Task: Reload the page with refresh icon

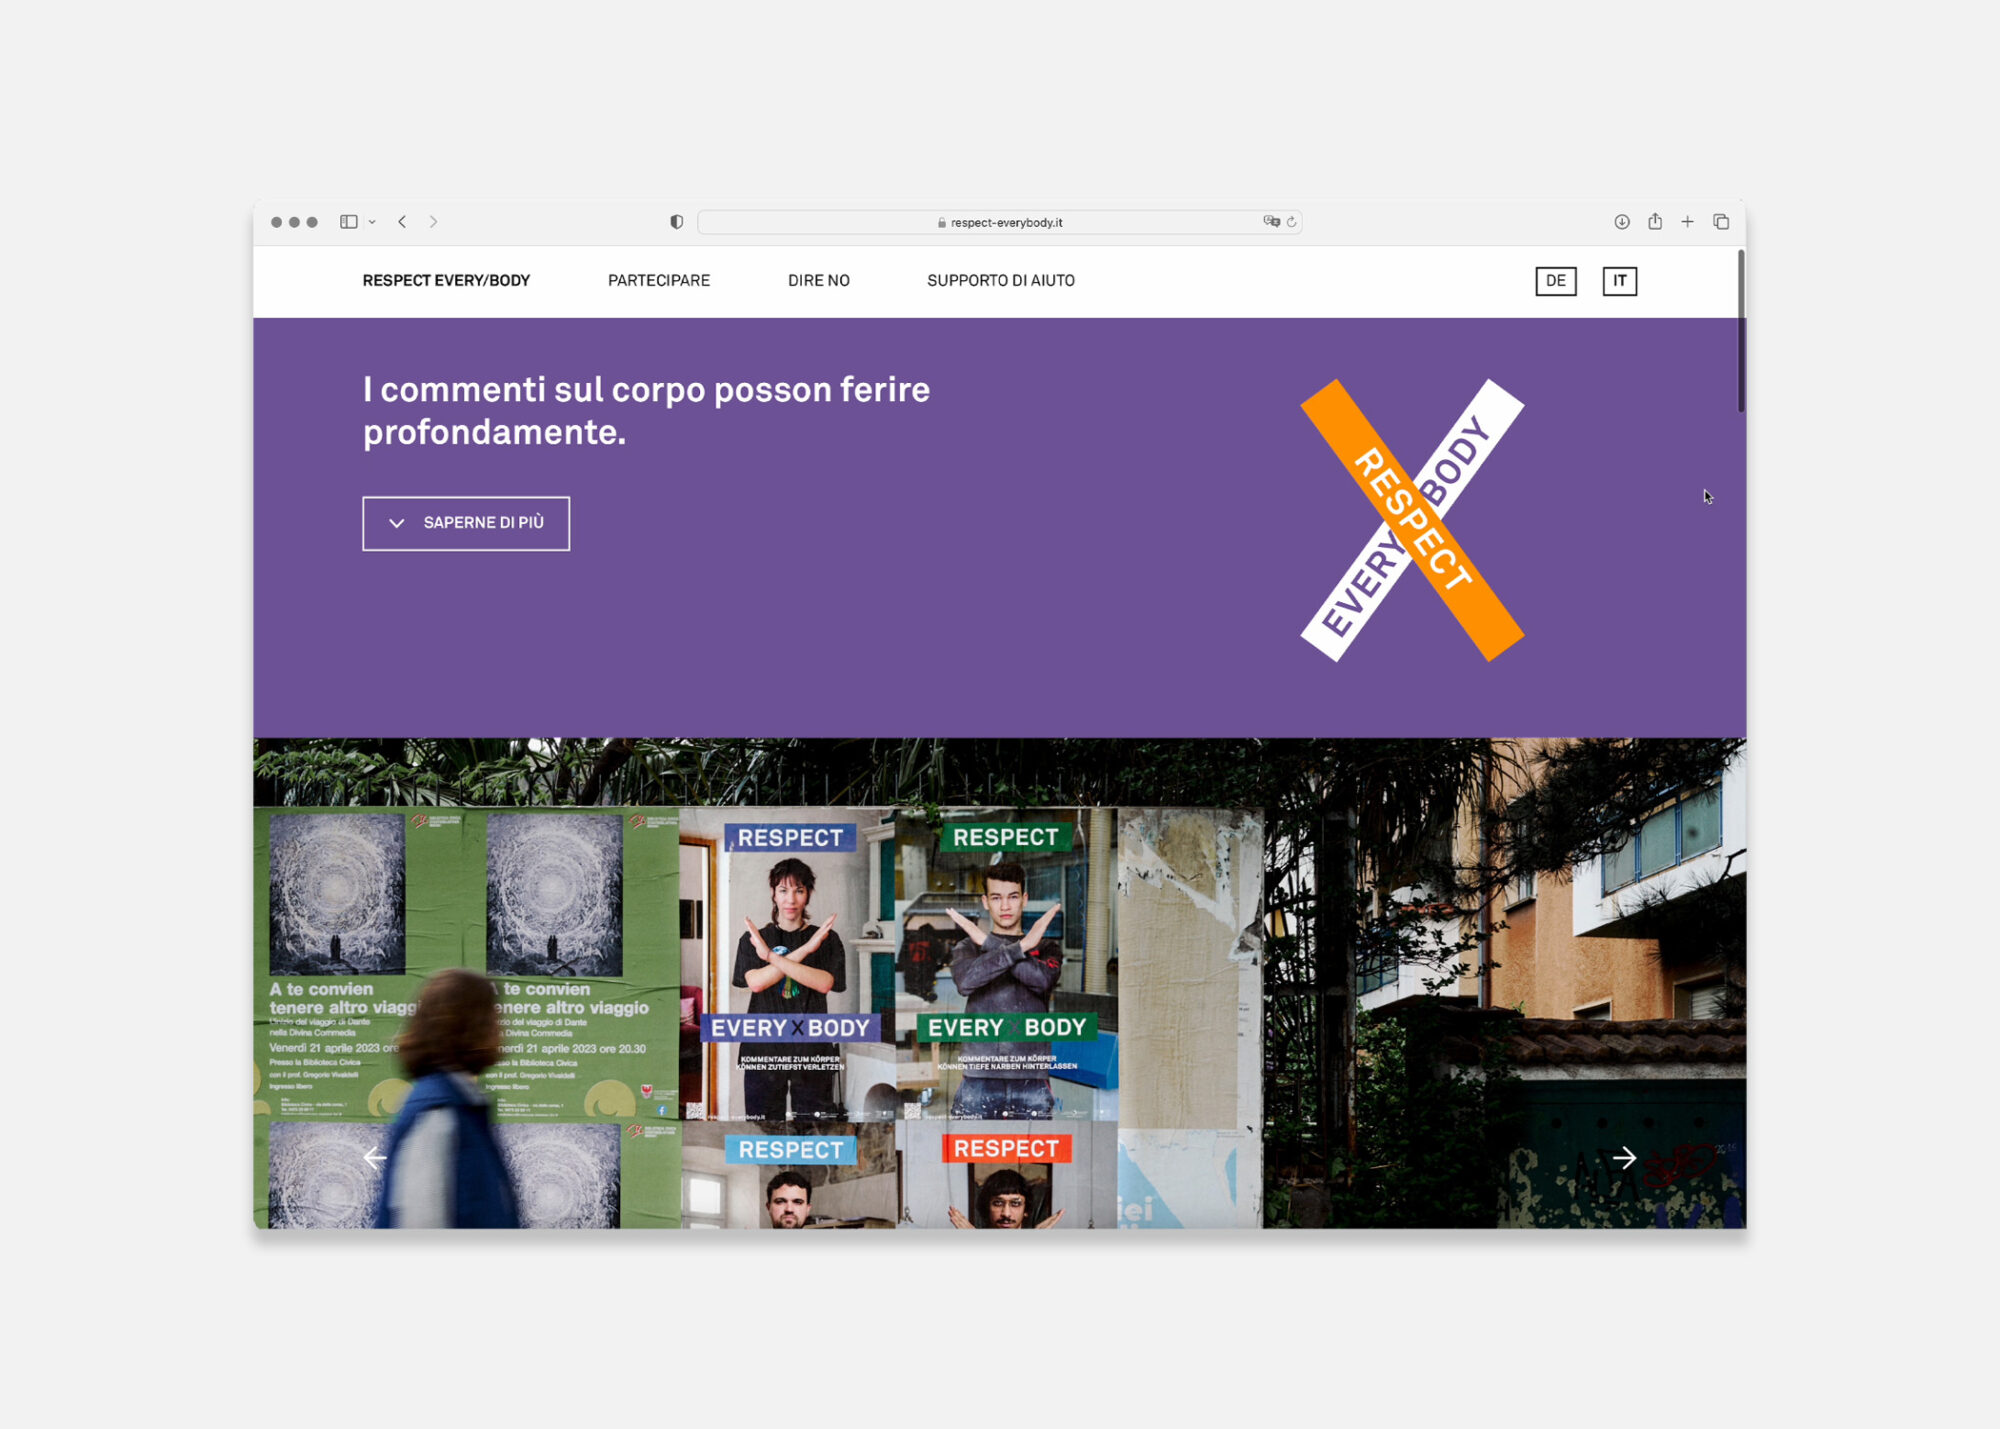Action: (1292, 222)
